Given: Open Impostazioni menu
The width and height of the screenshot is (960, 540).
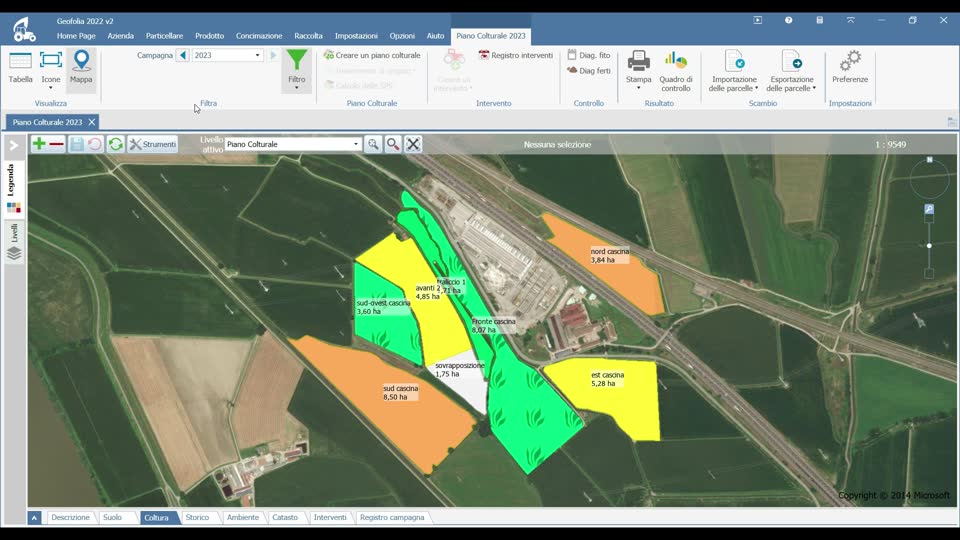Looking at the screenshot, I should coord(356,36).
